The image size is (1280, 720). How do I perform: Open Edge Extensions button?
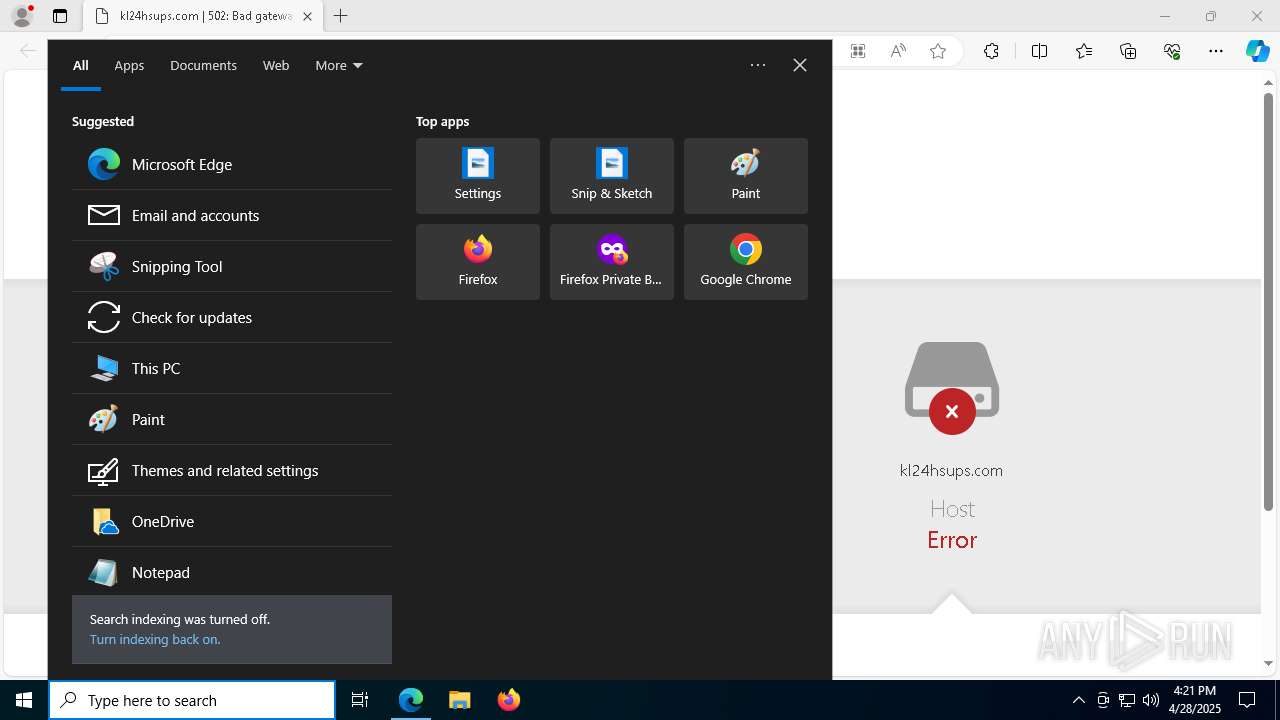[x=991, y=51]
